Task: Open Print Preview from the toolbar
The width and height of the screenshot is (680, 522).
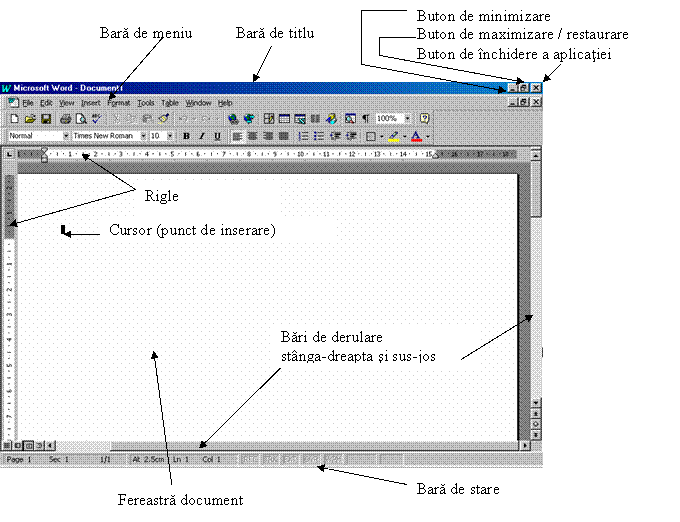Action: click(79, 118)
